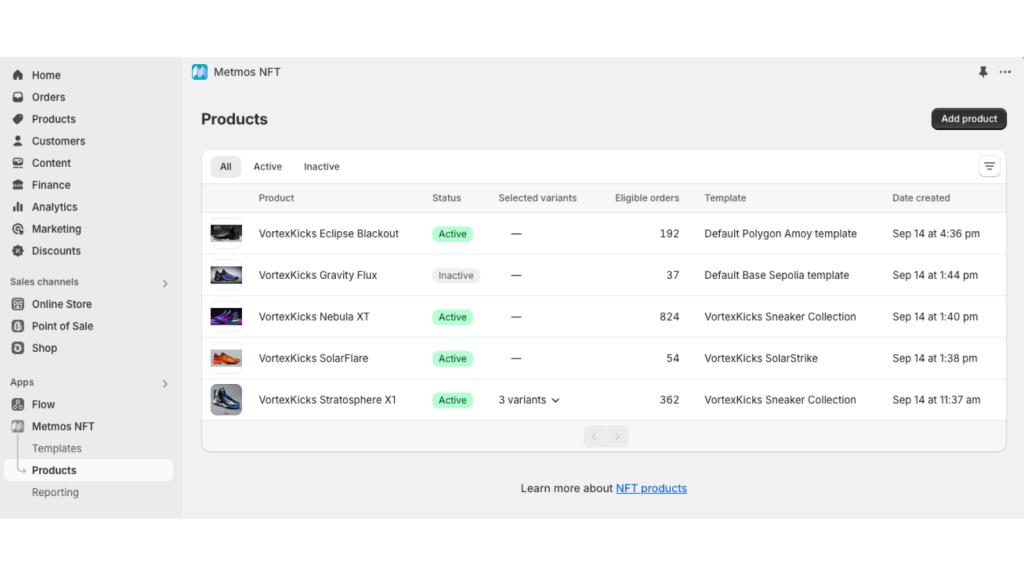The height and width of the screenshot is (576, 1024).
Task: Expand the Sales channels section chevron
Action: (x=165, y=283)
